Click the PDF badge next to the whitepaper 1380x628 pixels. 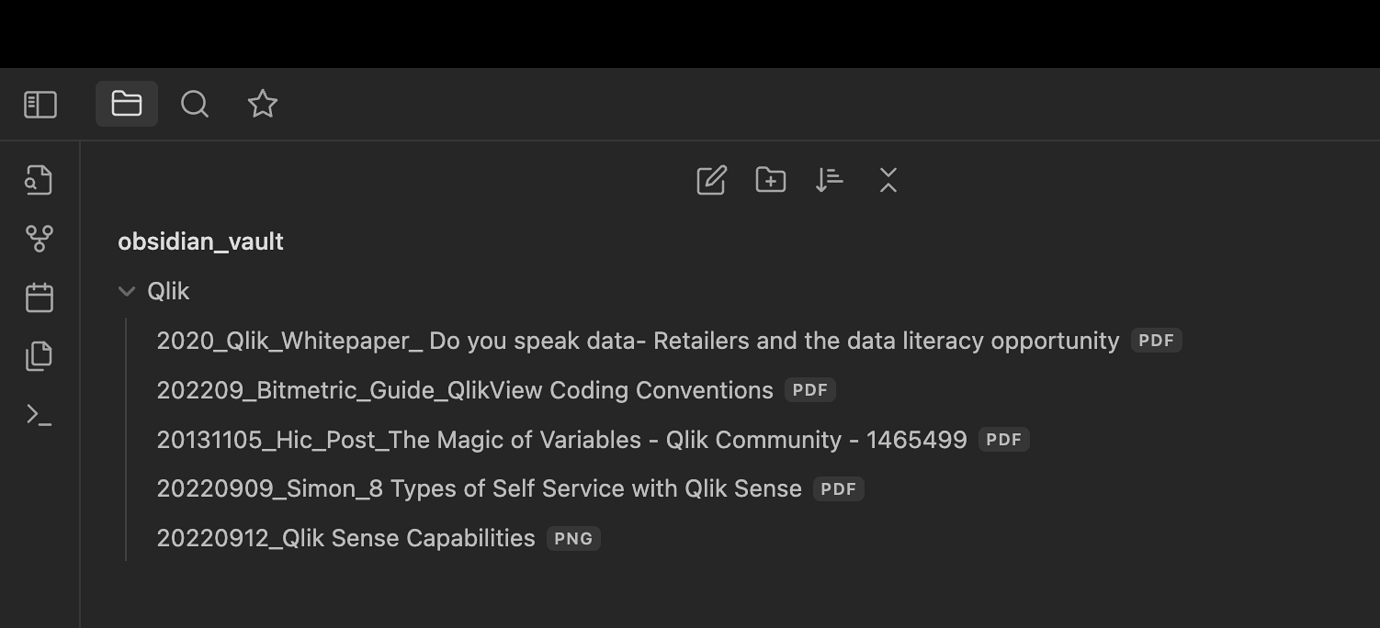(1155, 340)
